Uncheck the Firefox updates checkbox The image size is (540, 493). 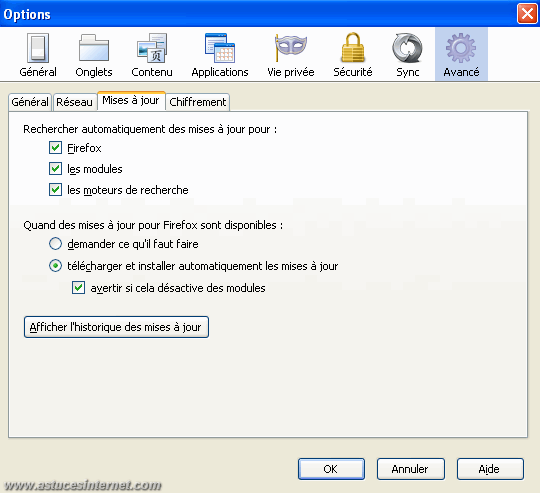[55, 148]
